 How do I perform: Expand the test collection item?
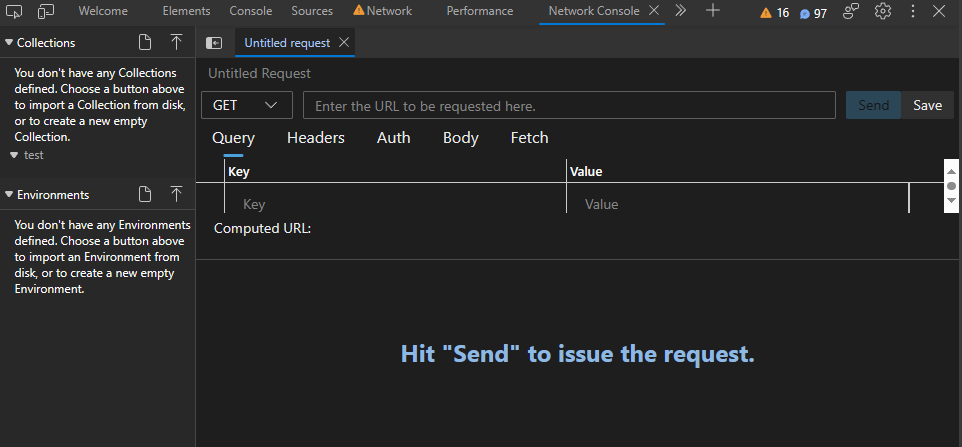click(x=14, y=155)
